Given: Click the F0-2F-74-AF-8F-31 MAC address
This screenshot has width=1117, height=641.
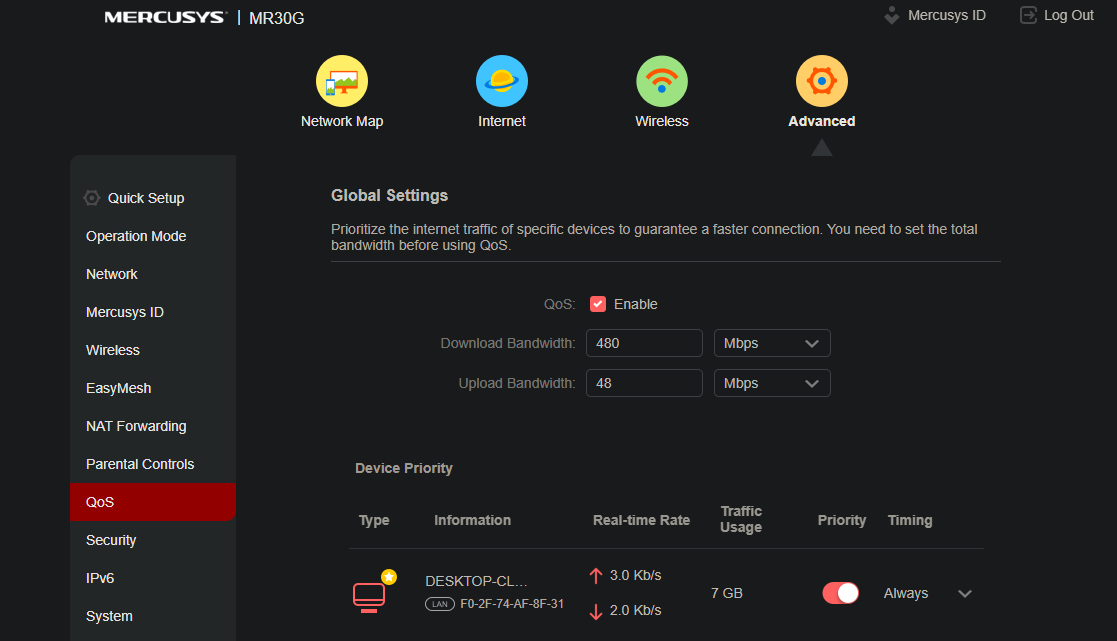Looking at the screenshot, I should 512,604.
